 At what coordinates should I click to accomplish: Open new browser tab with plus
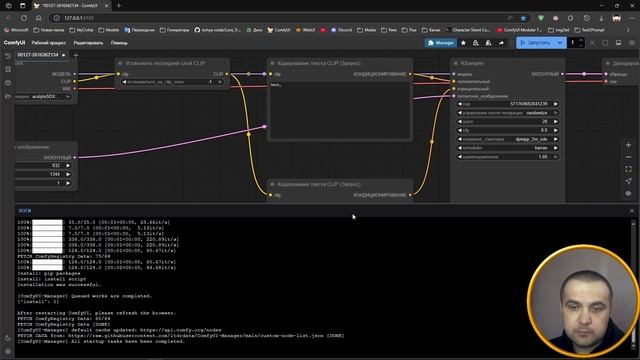(118, 6)
